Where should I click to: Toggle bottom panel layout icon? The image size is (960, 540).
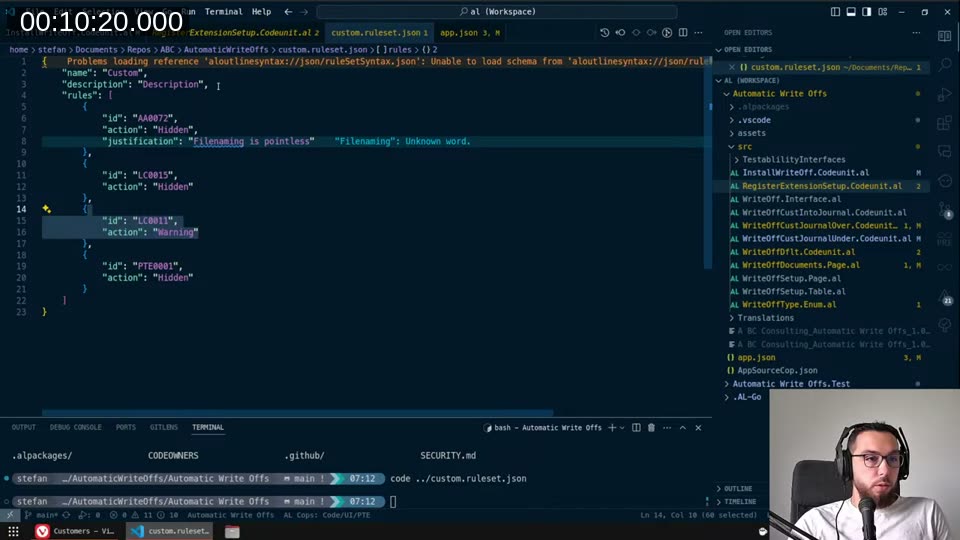click(x=851, y=12)
